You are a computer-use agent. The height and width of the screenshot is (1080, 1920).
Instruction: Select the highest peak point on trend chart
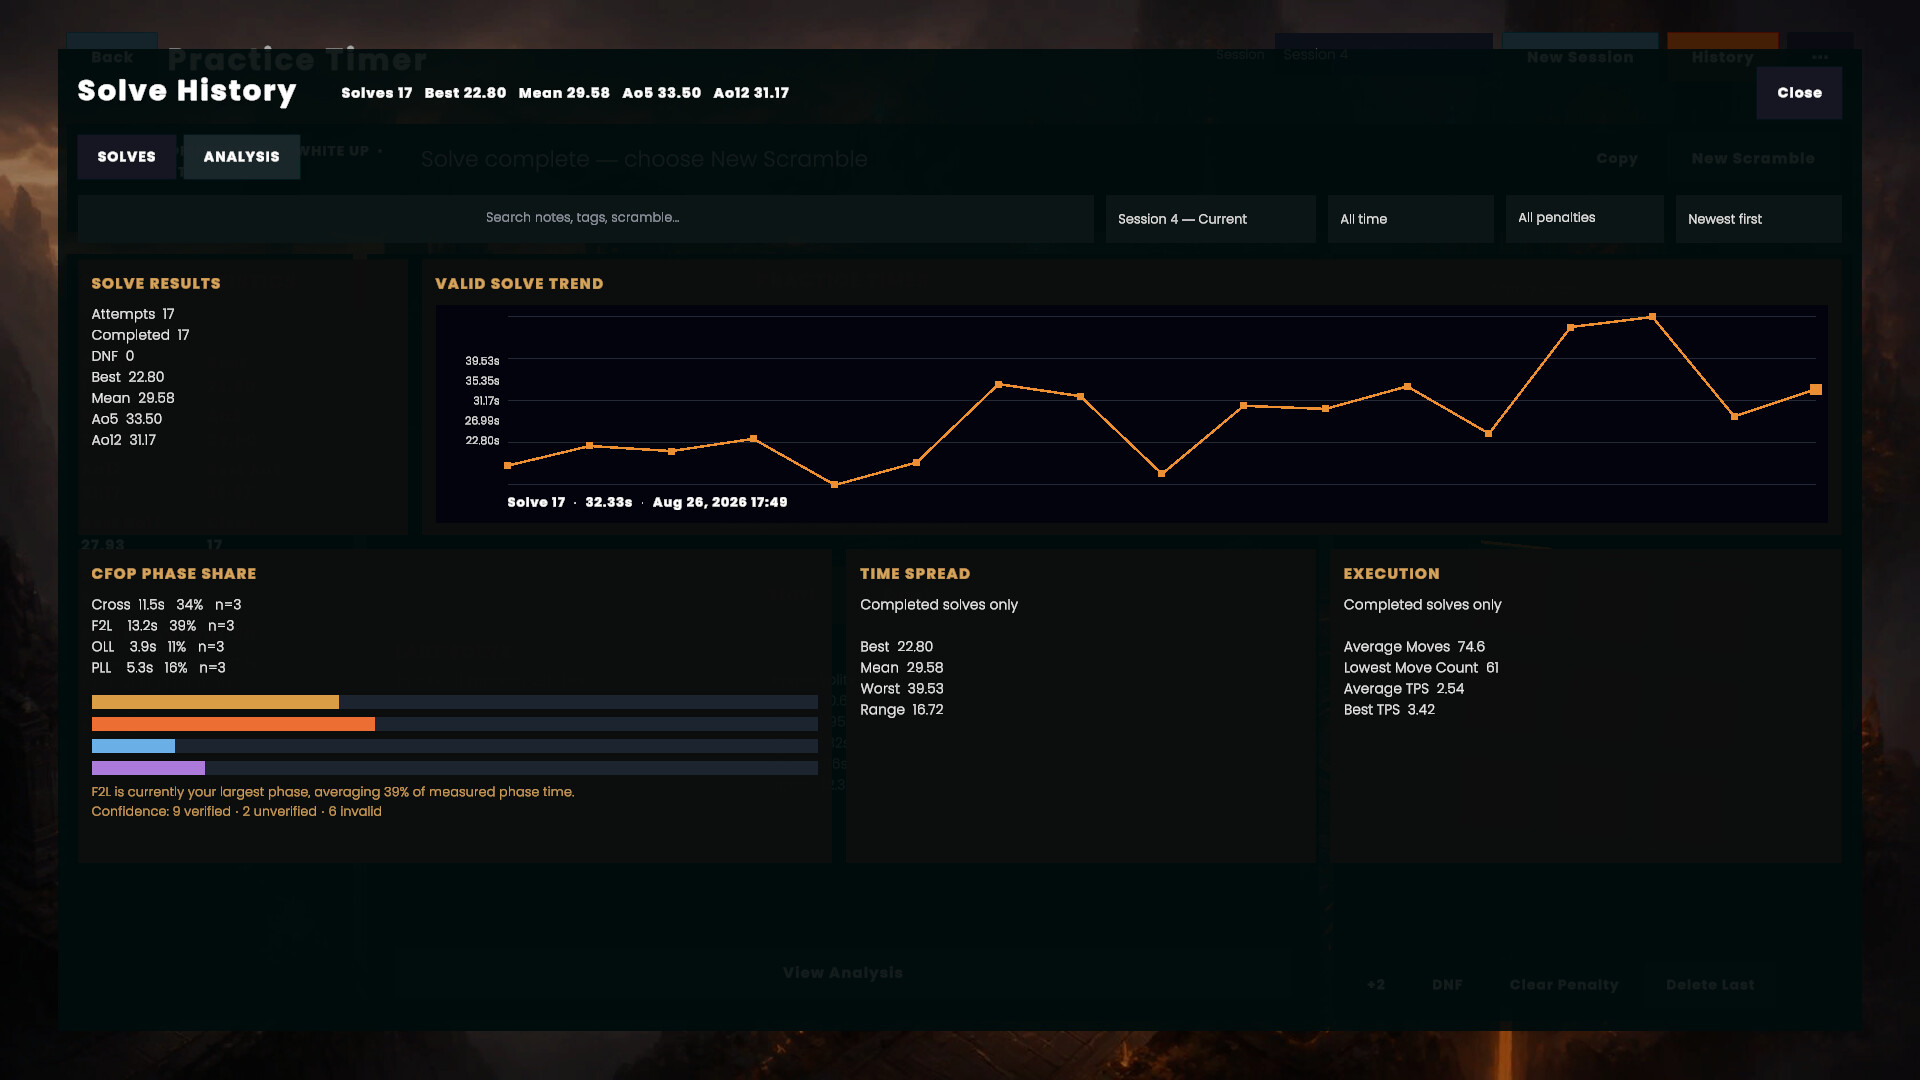pos(1652,317)
